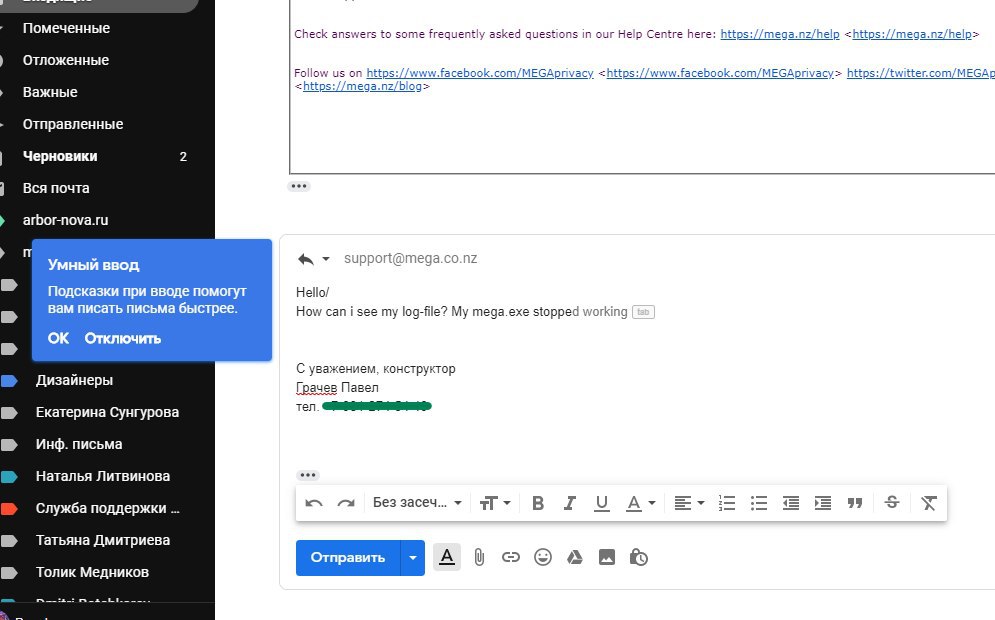Open https://mega.nz/blog link
The height and width of the screenshot is (620, 995).
[362, 86]
